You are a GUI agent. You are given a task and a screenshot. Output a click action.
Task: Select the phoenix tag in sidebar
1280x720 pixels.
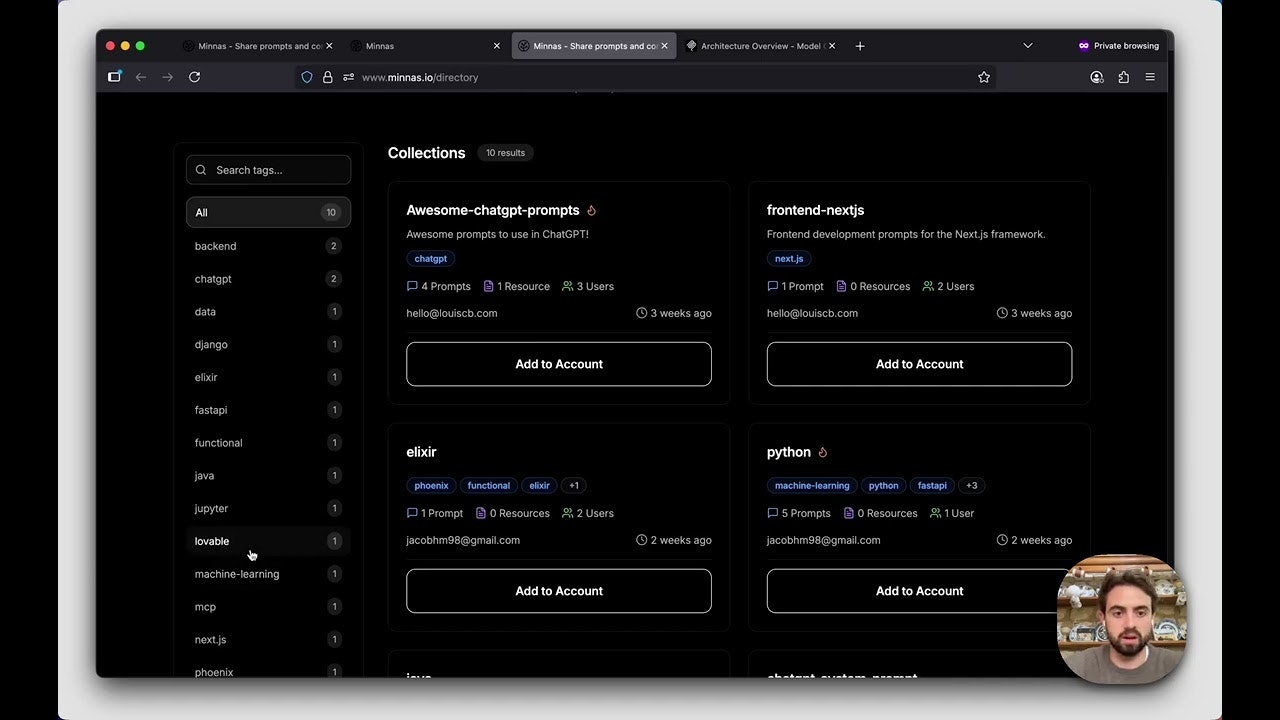coord(268,671)
